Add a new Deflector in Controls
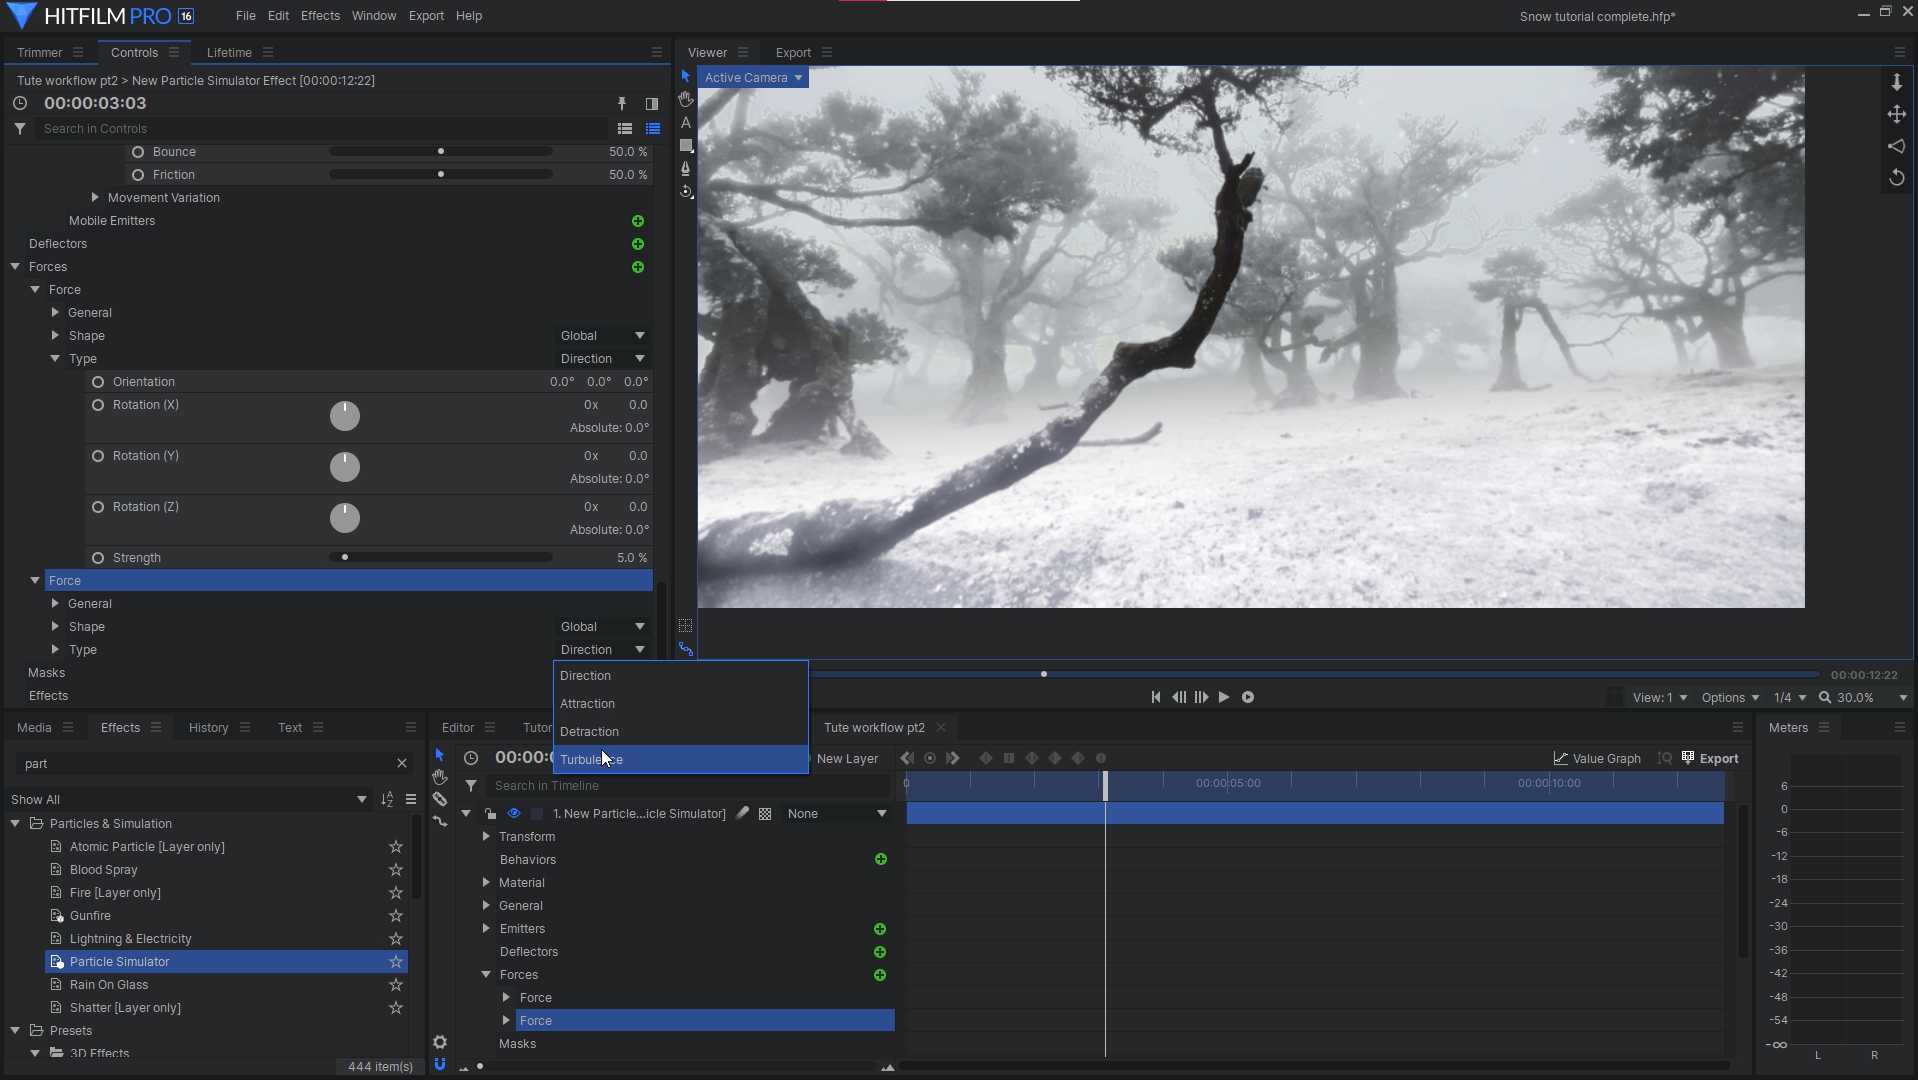The image size is (1918, 1080). tap(638, 244)
